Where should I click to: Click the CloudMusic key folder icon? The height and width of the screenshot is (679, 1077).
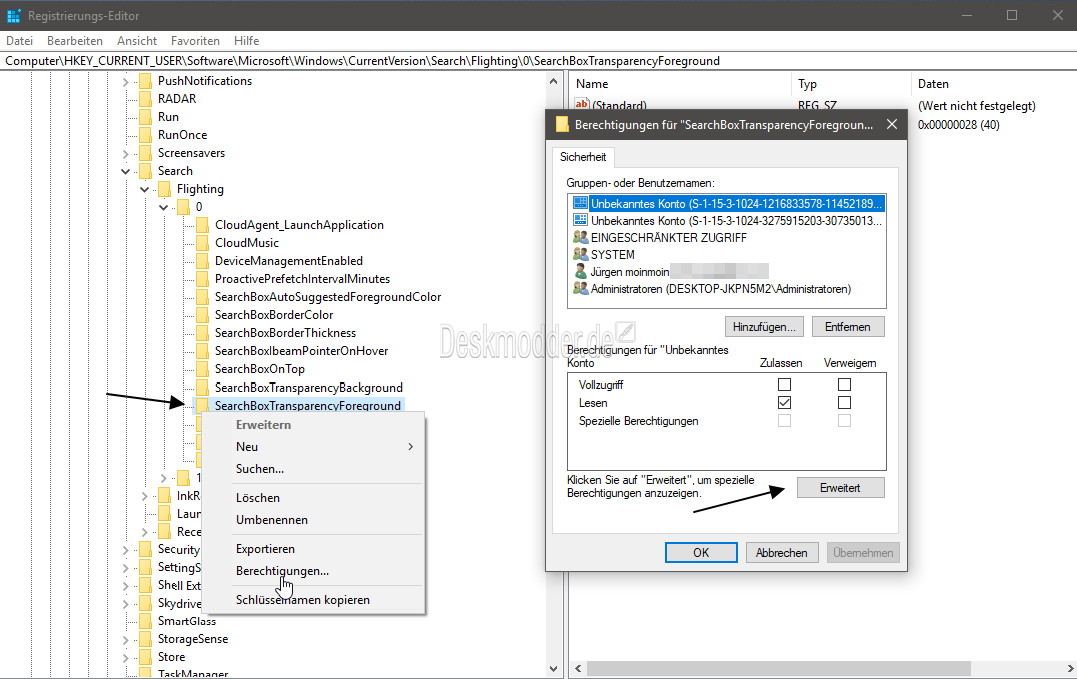203,243
